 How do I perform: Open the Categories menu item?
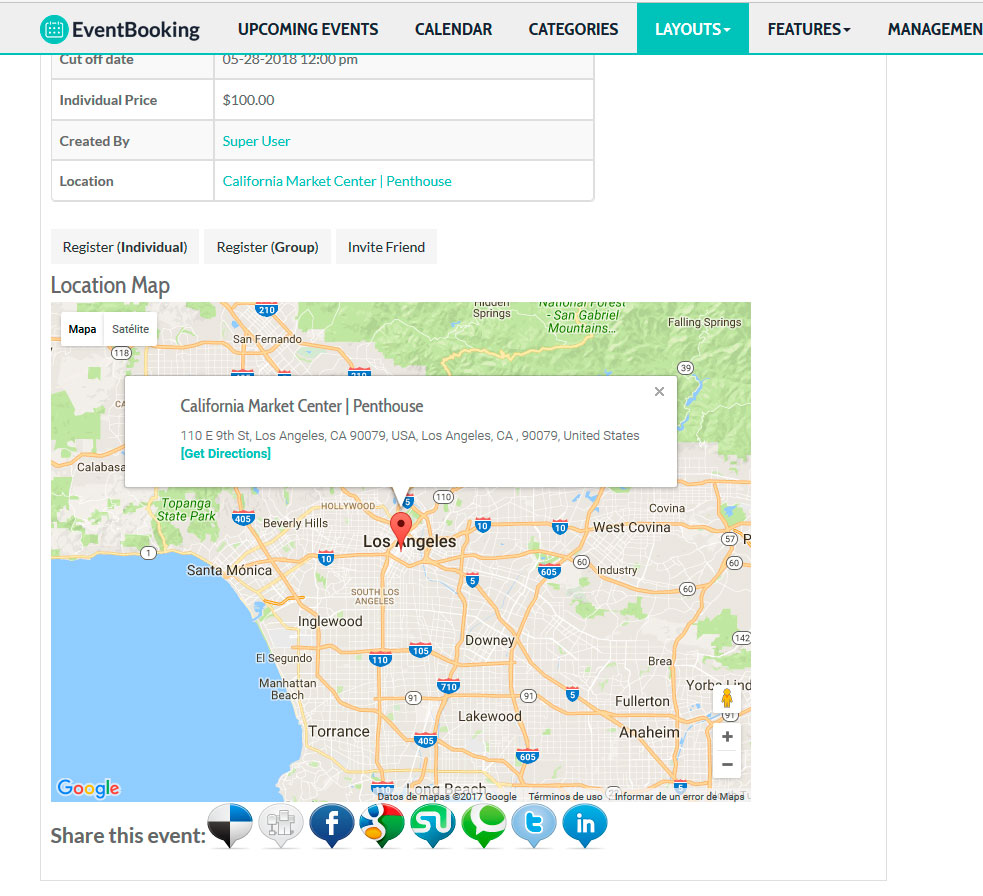click(x=573, y=29)
